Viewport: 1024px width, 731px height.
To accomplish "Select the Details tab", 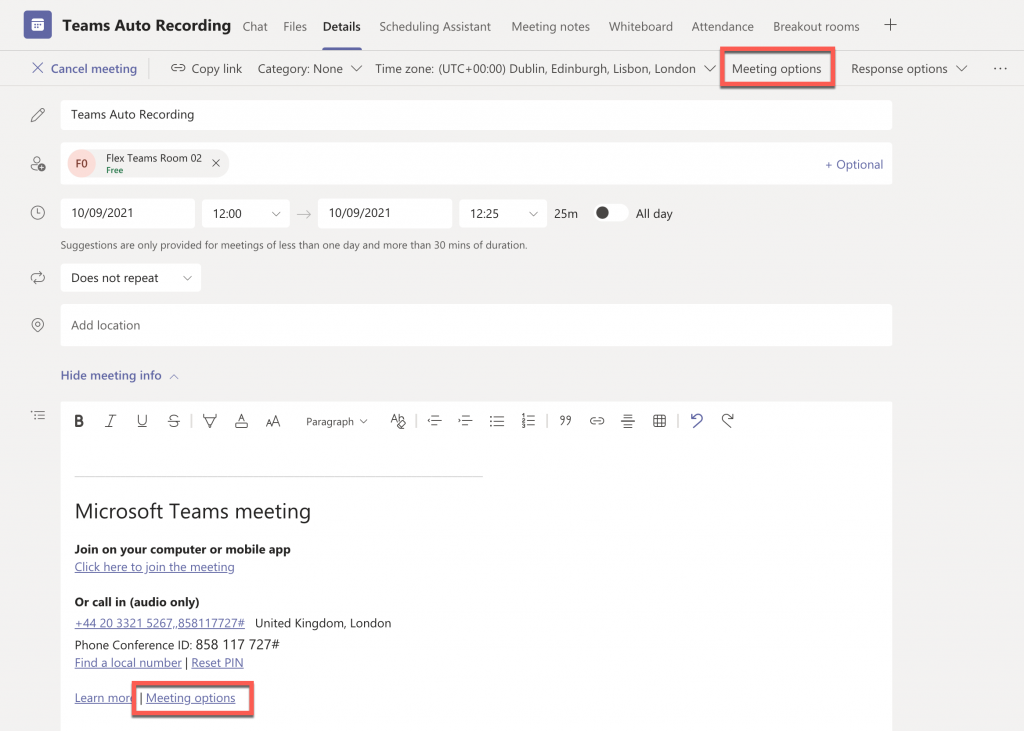I will pos(342,27).
